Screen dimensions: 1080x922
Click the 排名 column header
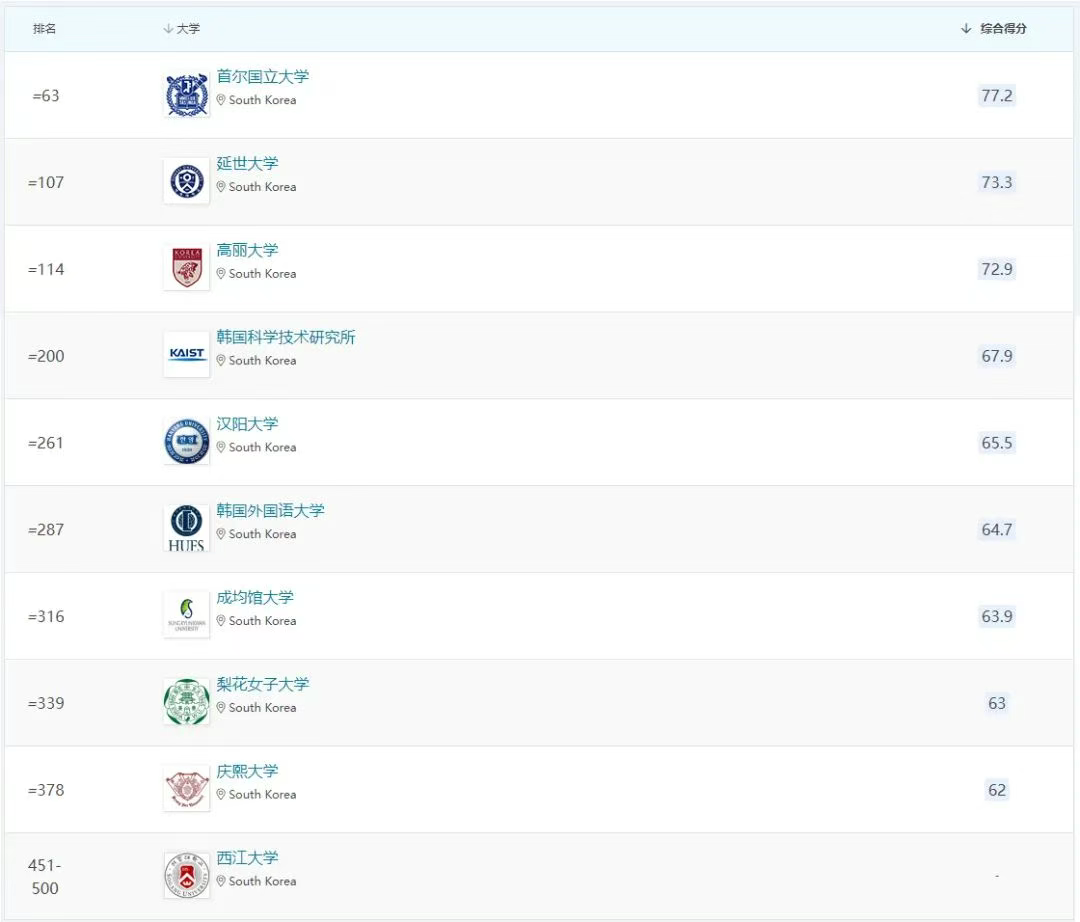click(44, 28)
